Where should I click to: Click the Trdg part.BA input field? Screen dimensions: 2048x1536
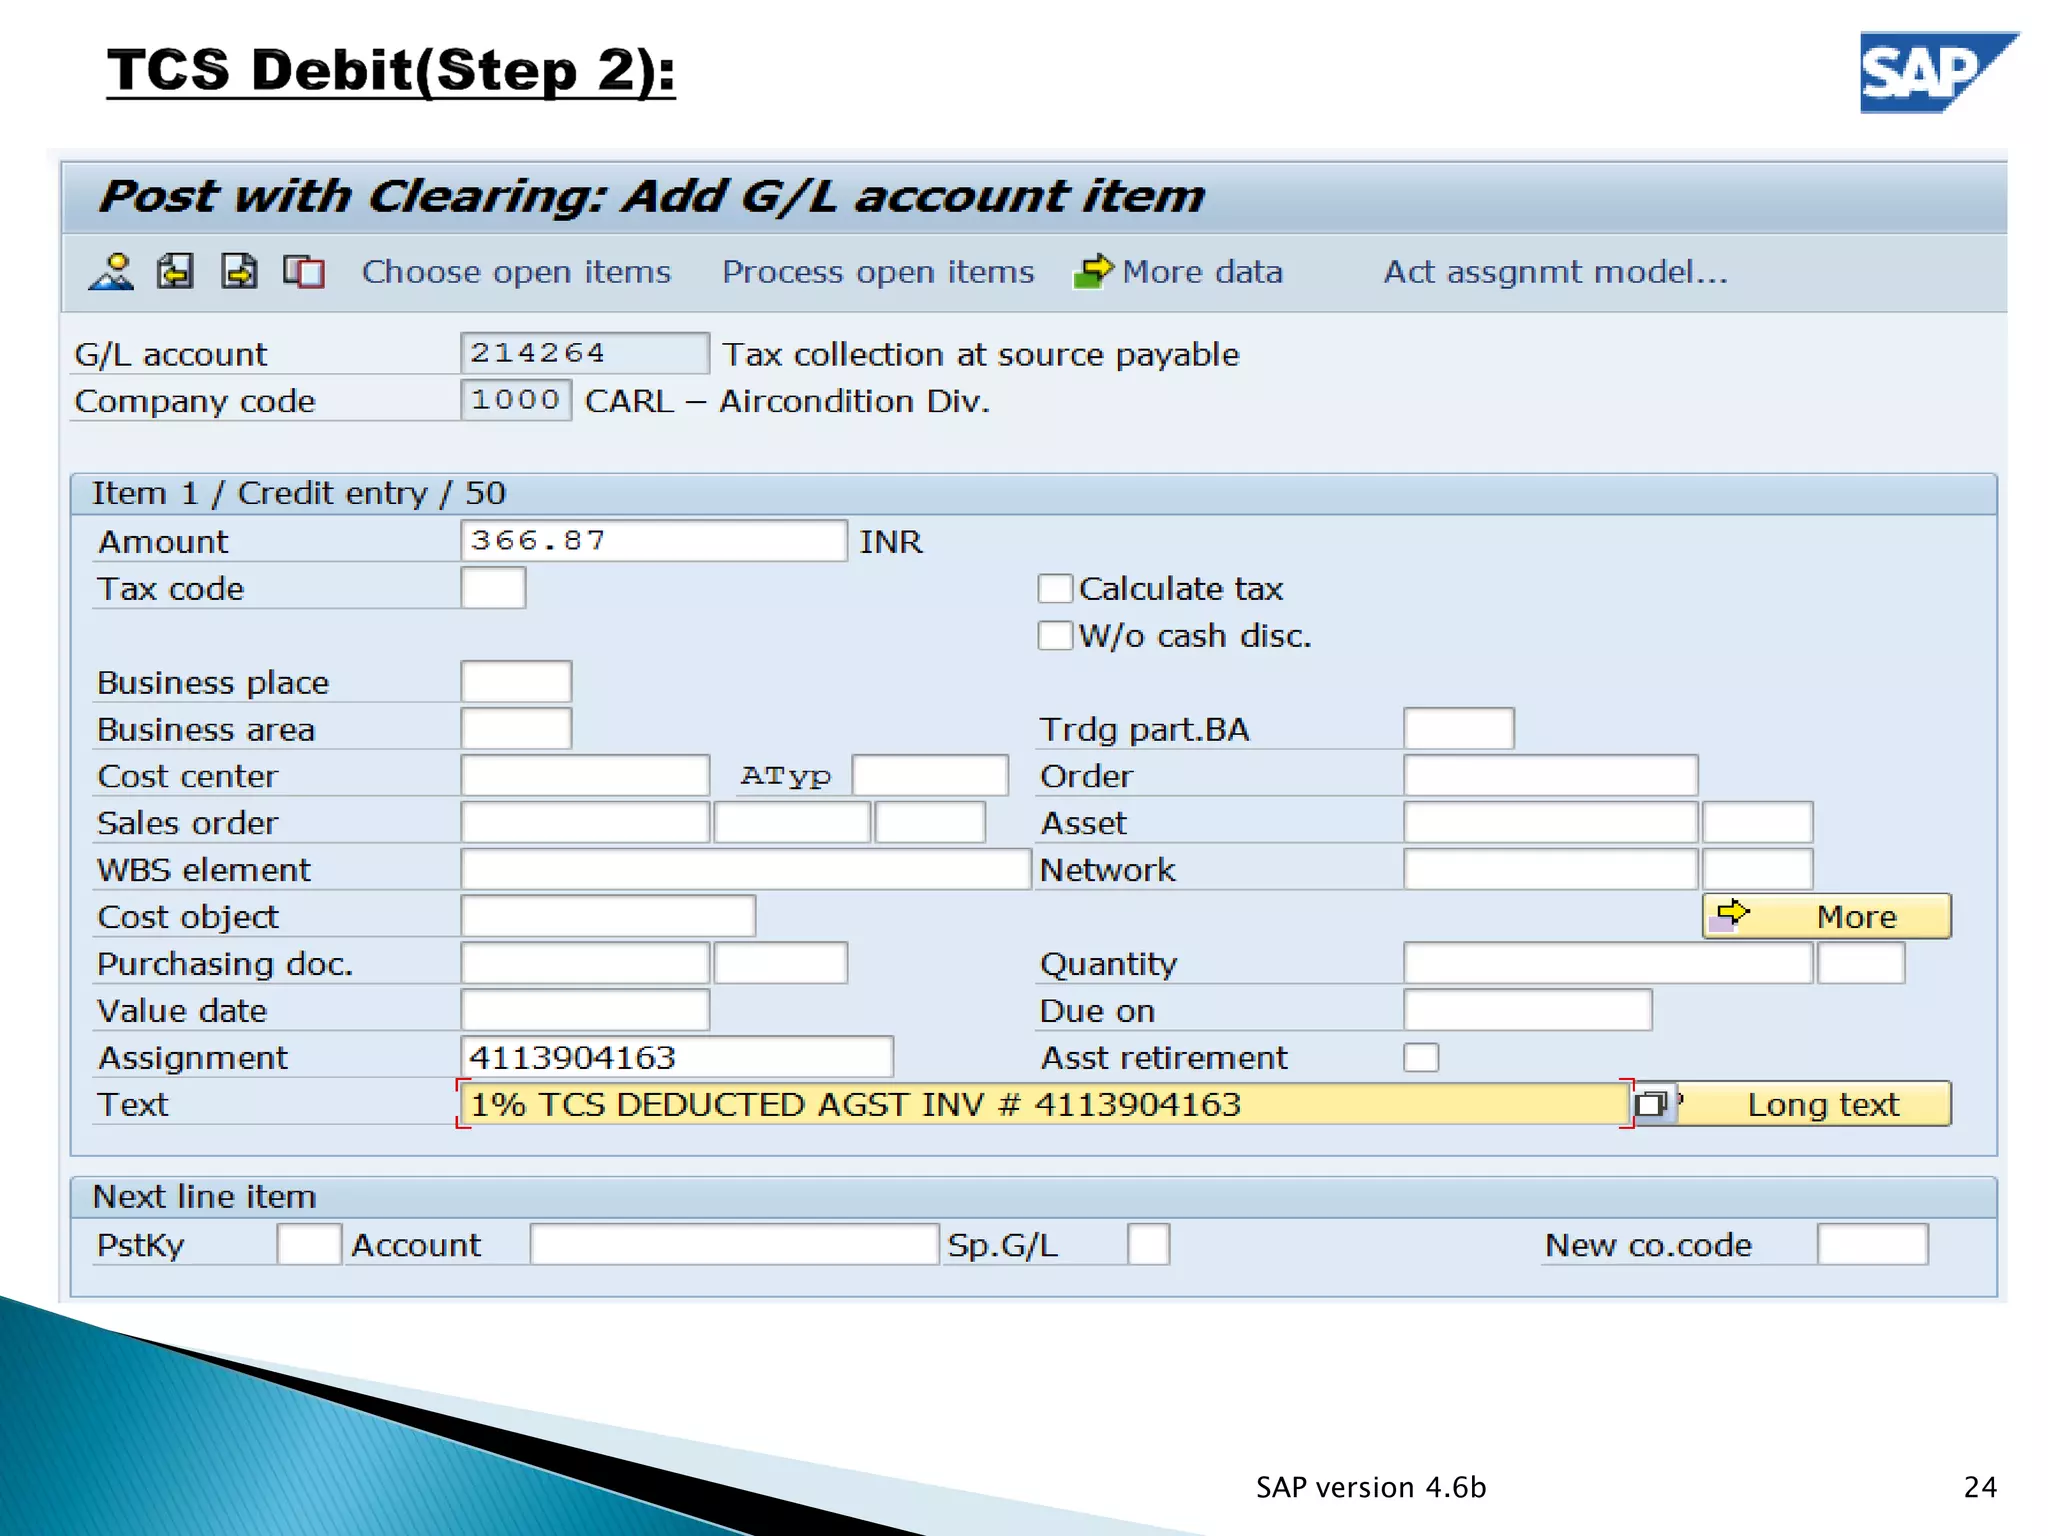tap(1459, 729)
